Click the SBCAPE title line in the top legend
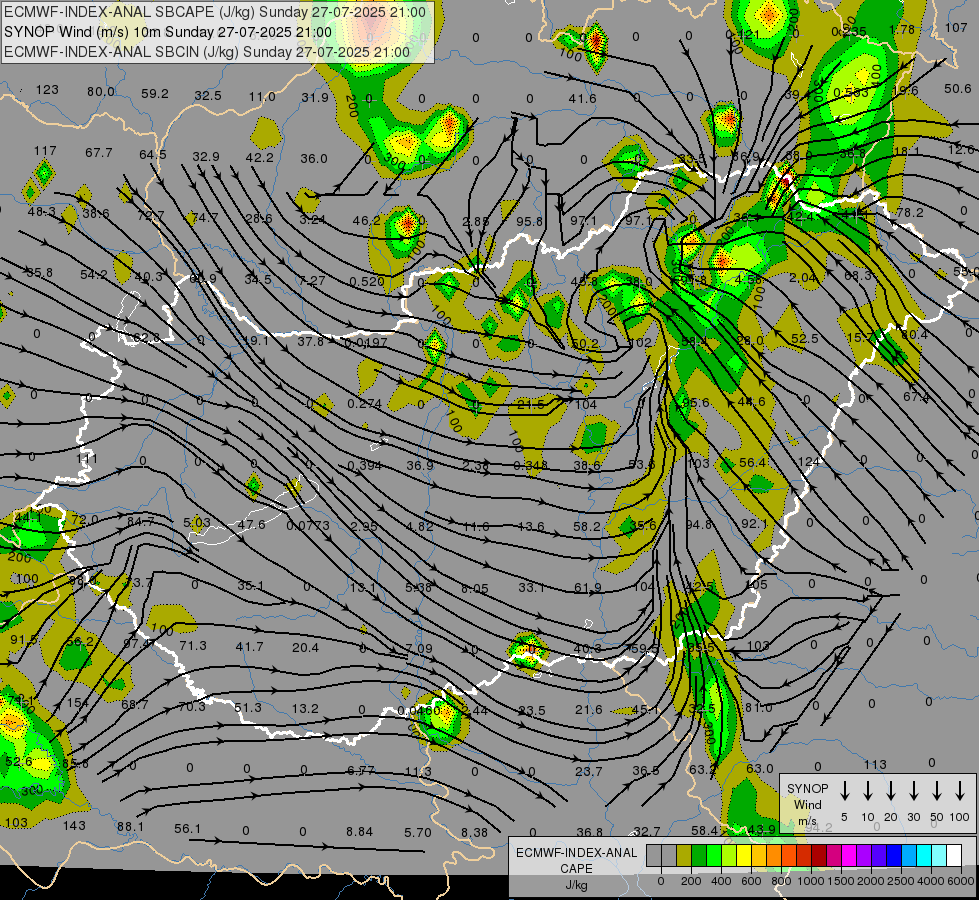Image resolution: width=979 pixels, height=900 pixels. 215,12
